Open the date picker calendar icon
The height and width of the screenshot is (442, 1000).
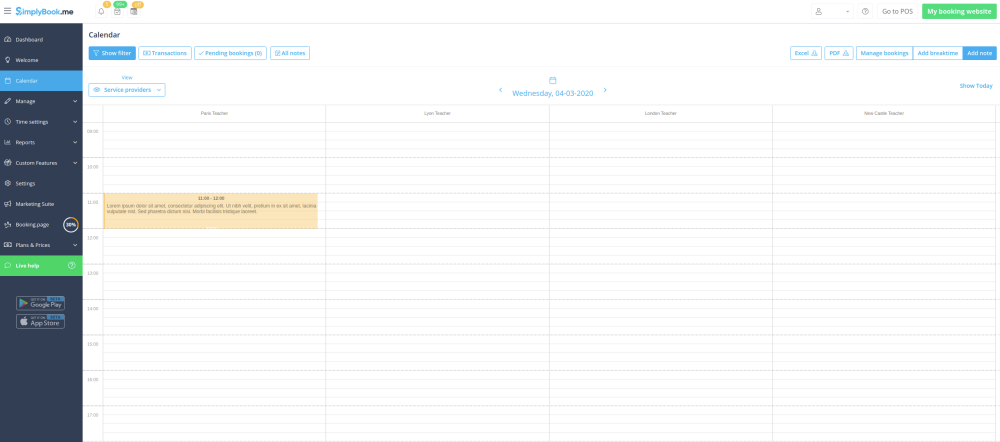[552, 80]
